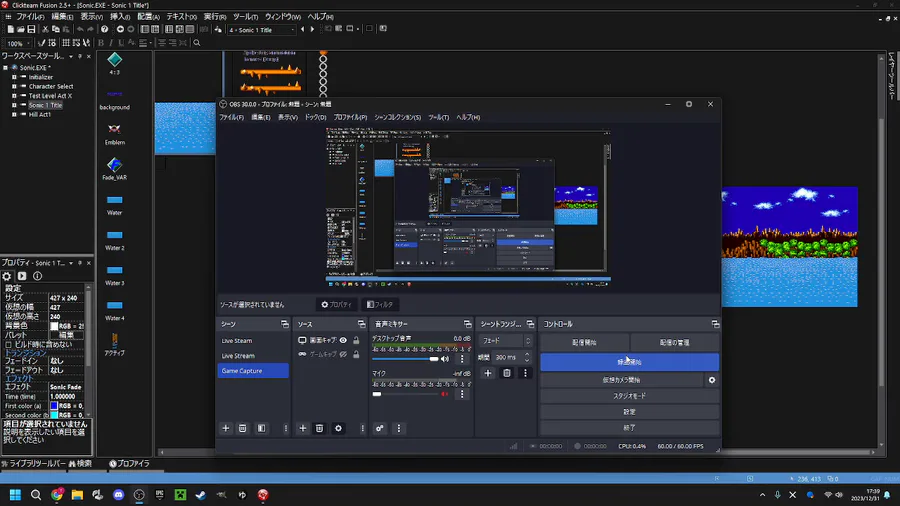Open the Fusion File menu

pos(30,17)
